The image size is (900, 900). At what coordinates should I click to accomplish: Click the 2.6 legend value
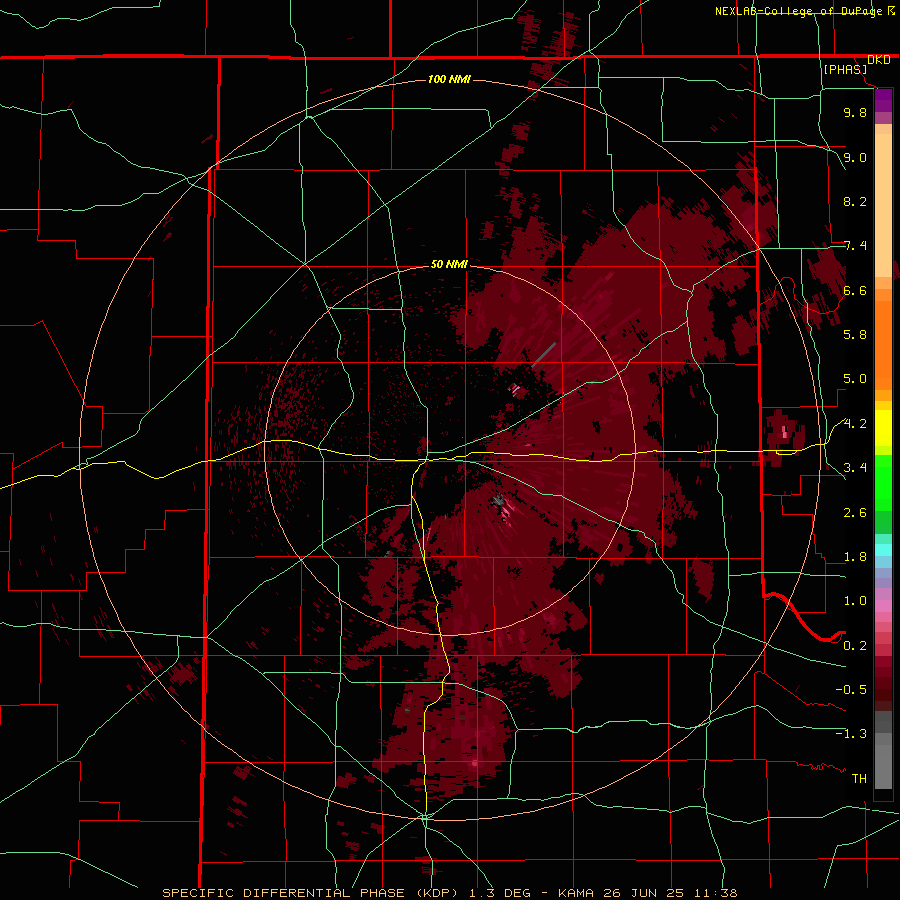tap(855, 513)
